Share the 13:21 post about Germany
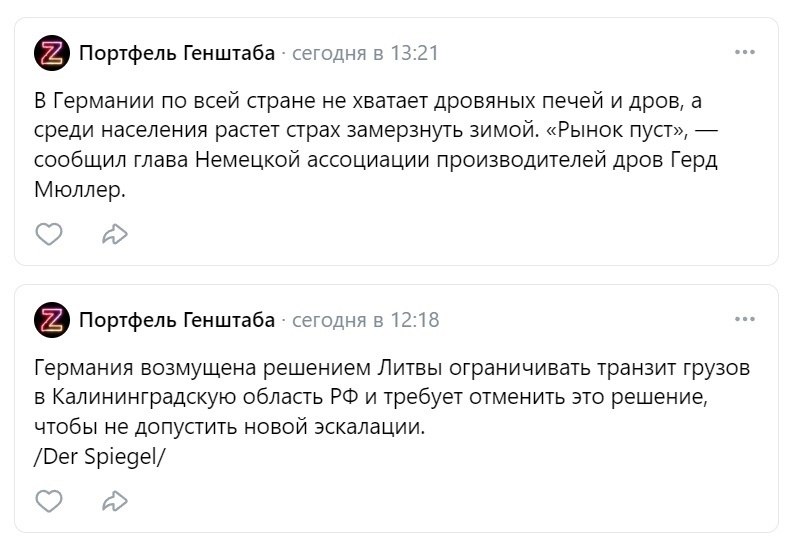 (x=115, y=234)
